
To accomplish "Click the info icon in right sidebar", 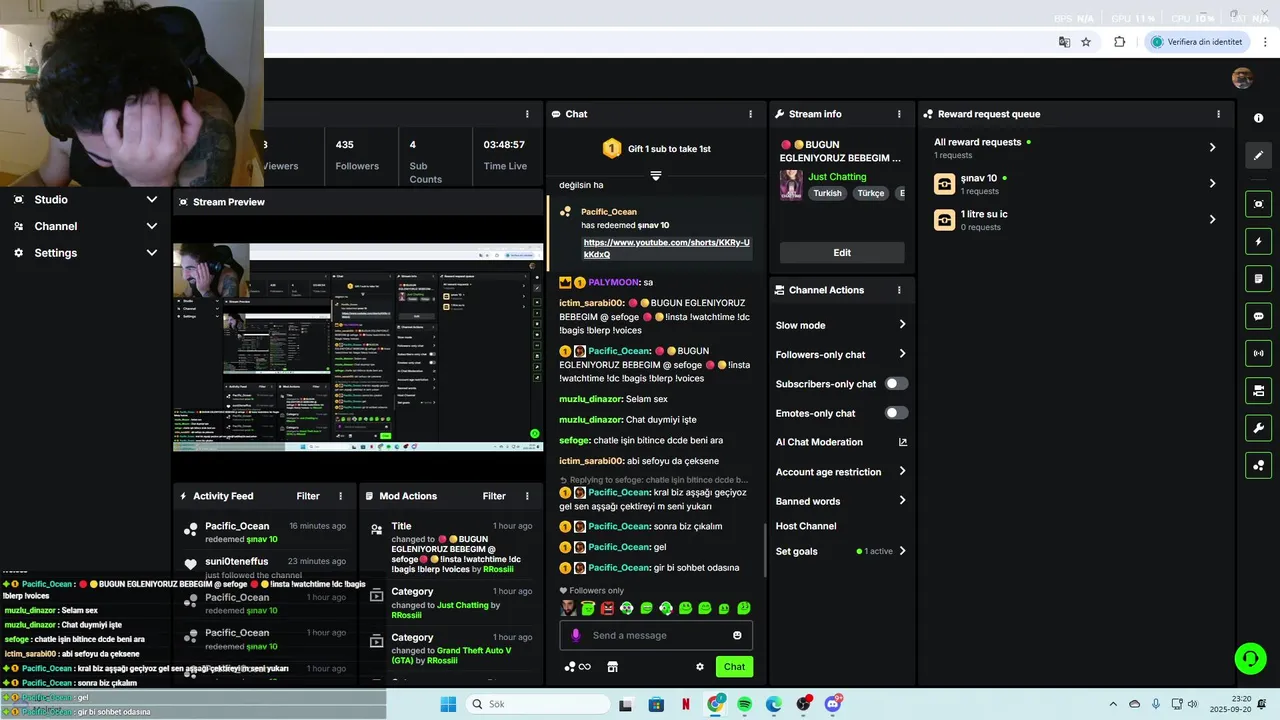I will 1258,118.
